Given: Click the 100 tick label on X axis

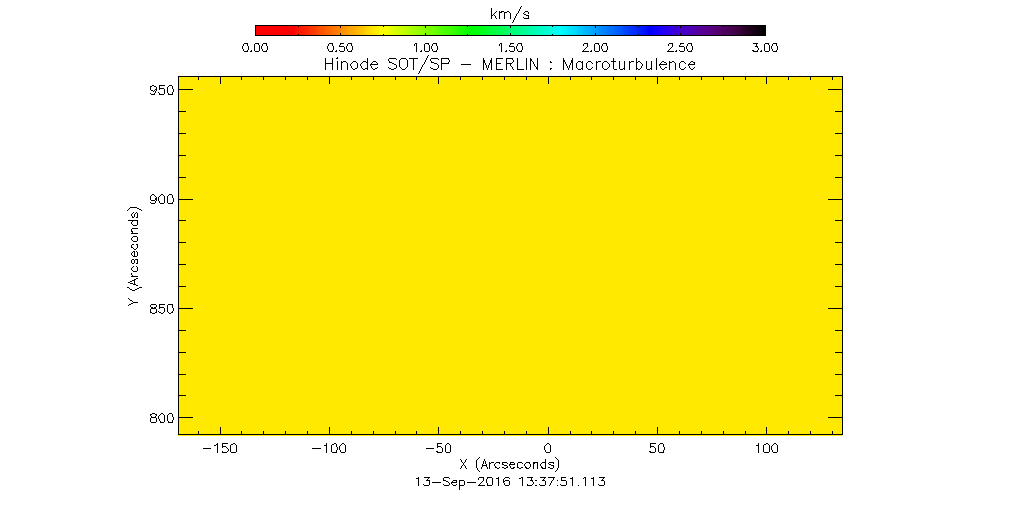Looking at the screenshot, I should point(766,449).
